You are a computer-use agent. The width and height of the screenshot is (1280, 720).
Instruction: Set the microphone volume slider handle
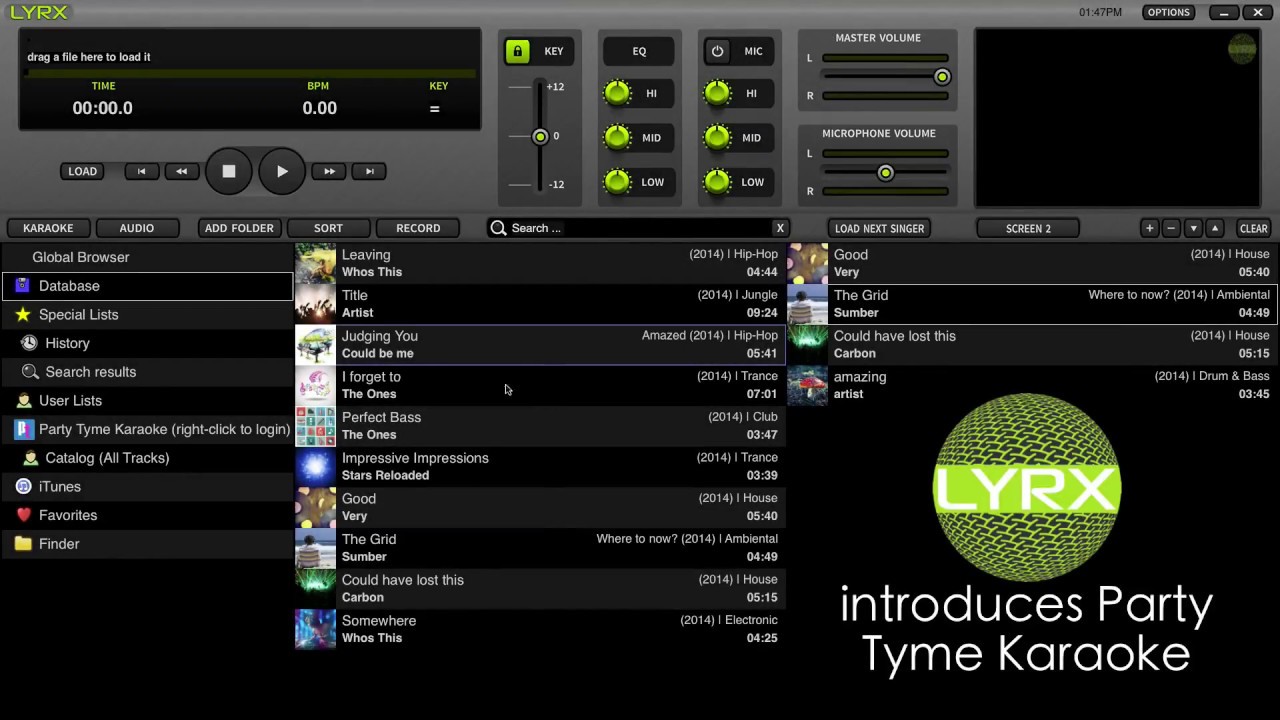click(885, 173)
